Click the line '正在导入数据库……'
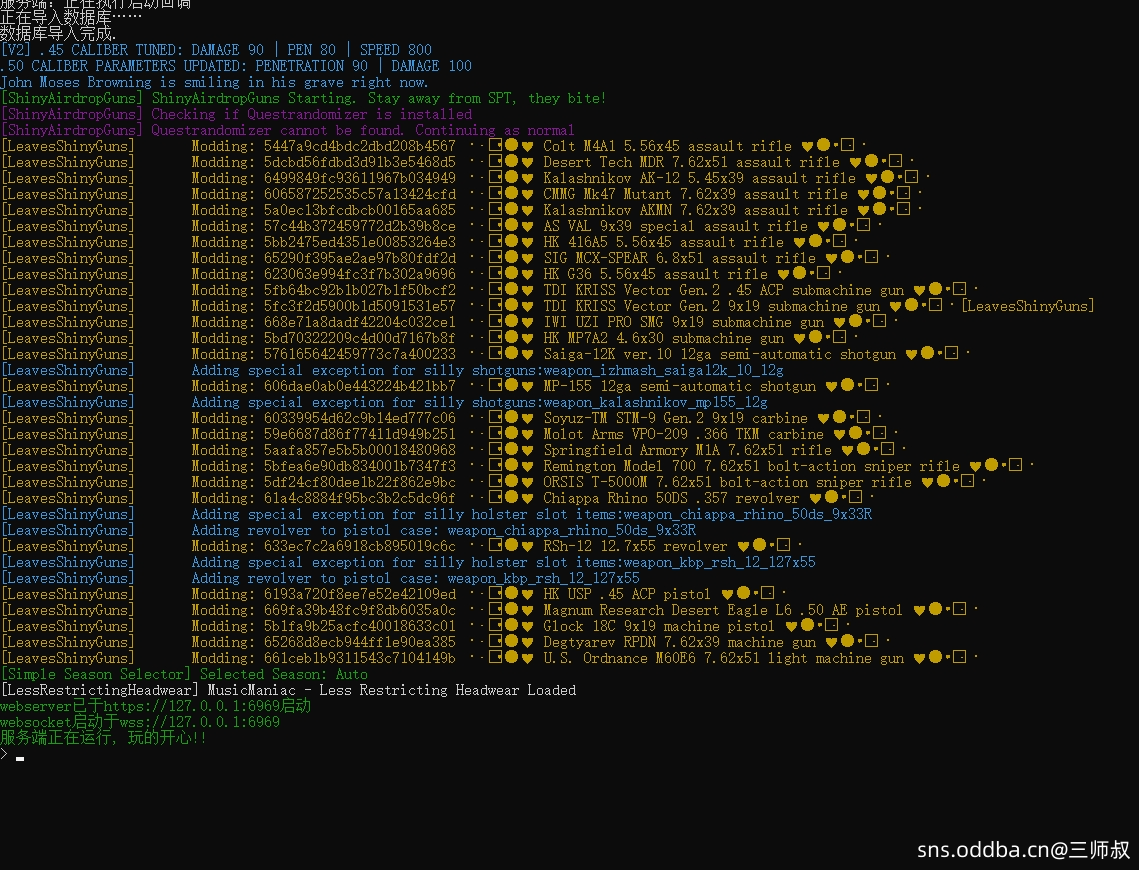 (71, 17)
